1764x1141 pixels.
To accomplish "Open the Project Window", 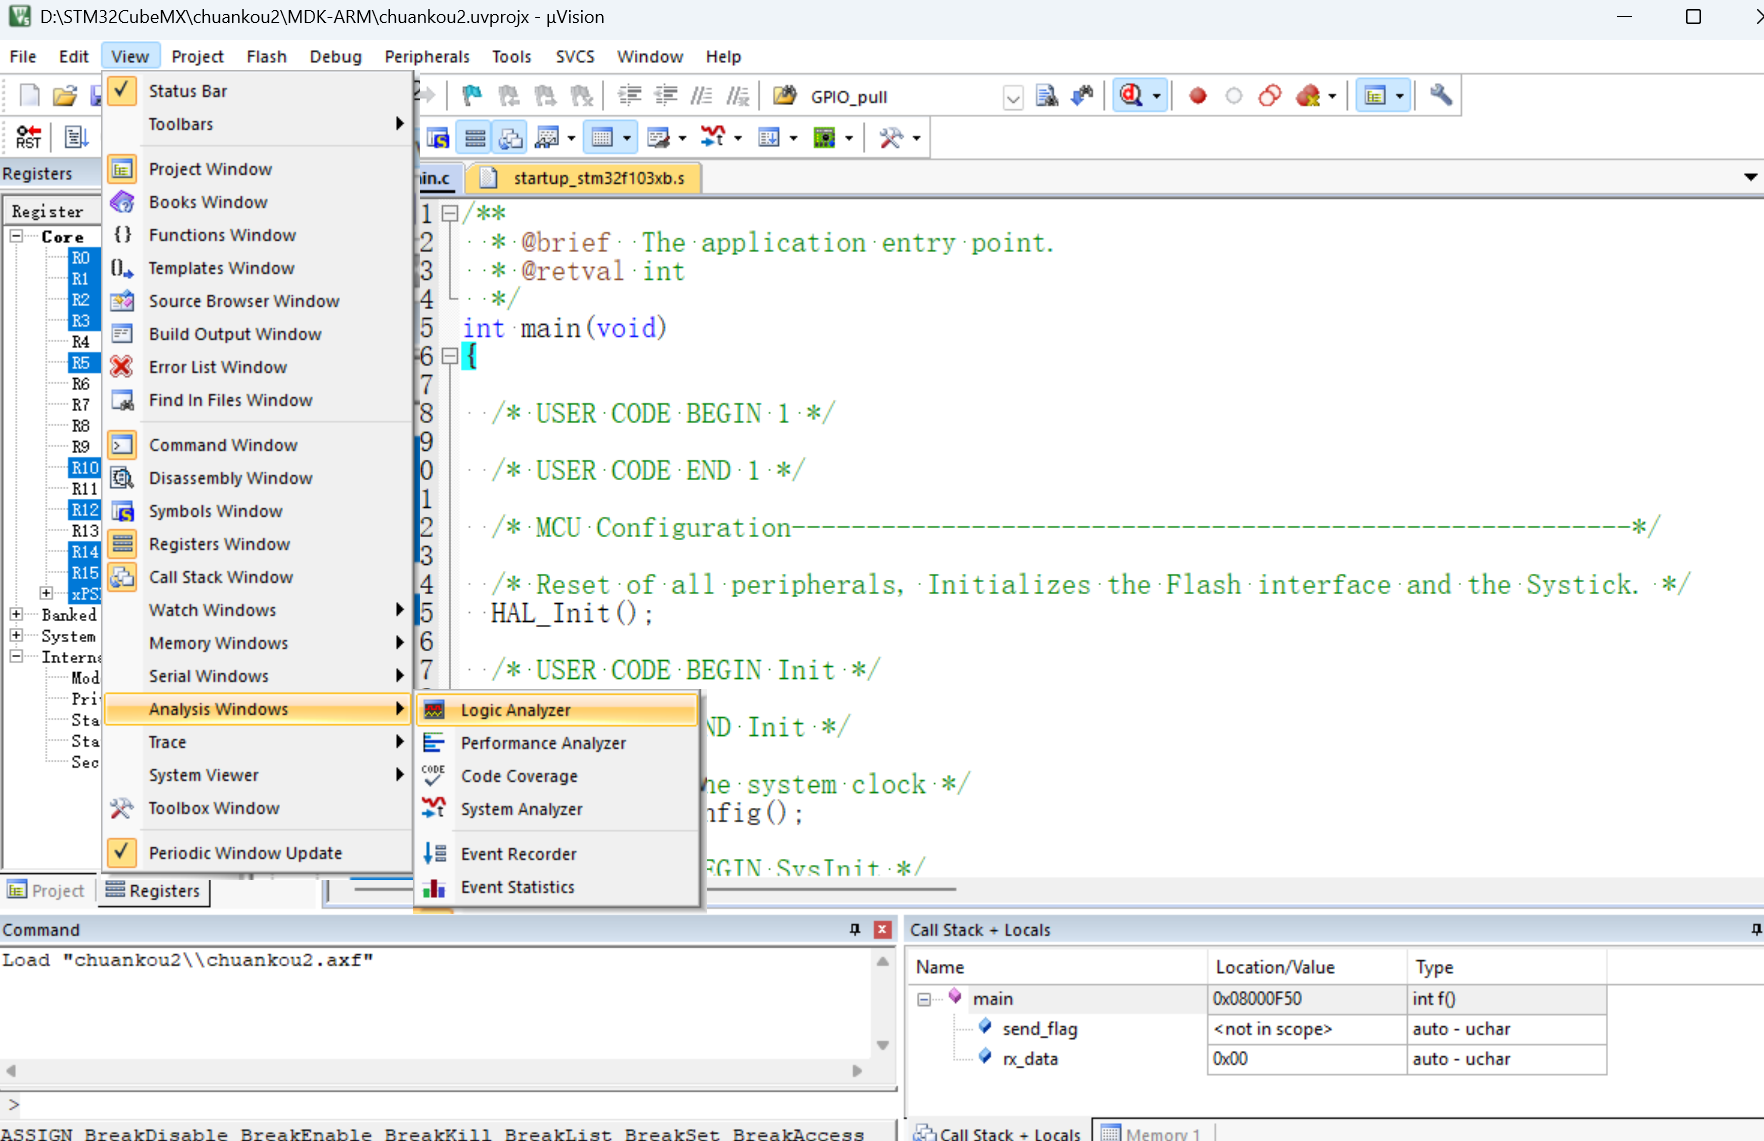I will point(258,169).
